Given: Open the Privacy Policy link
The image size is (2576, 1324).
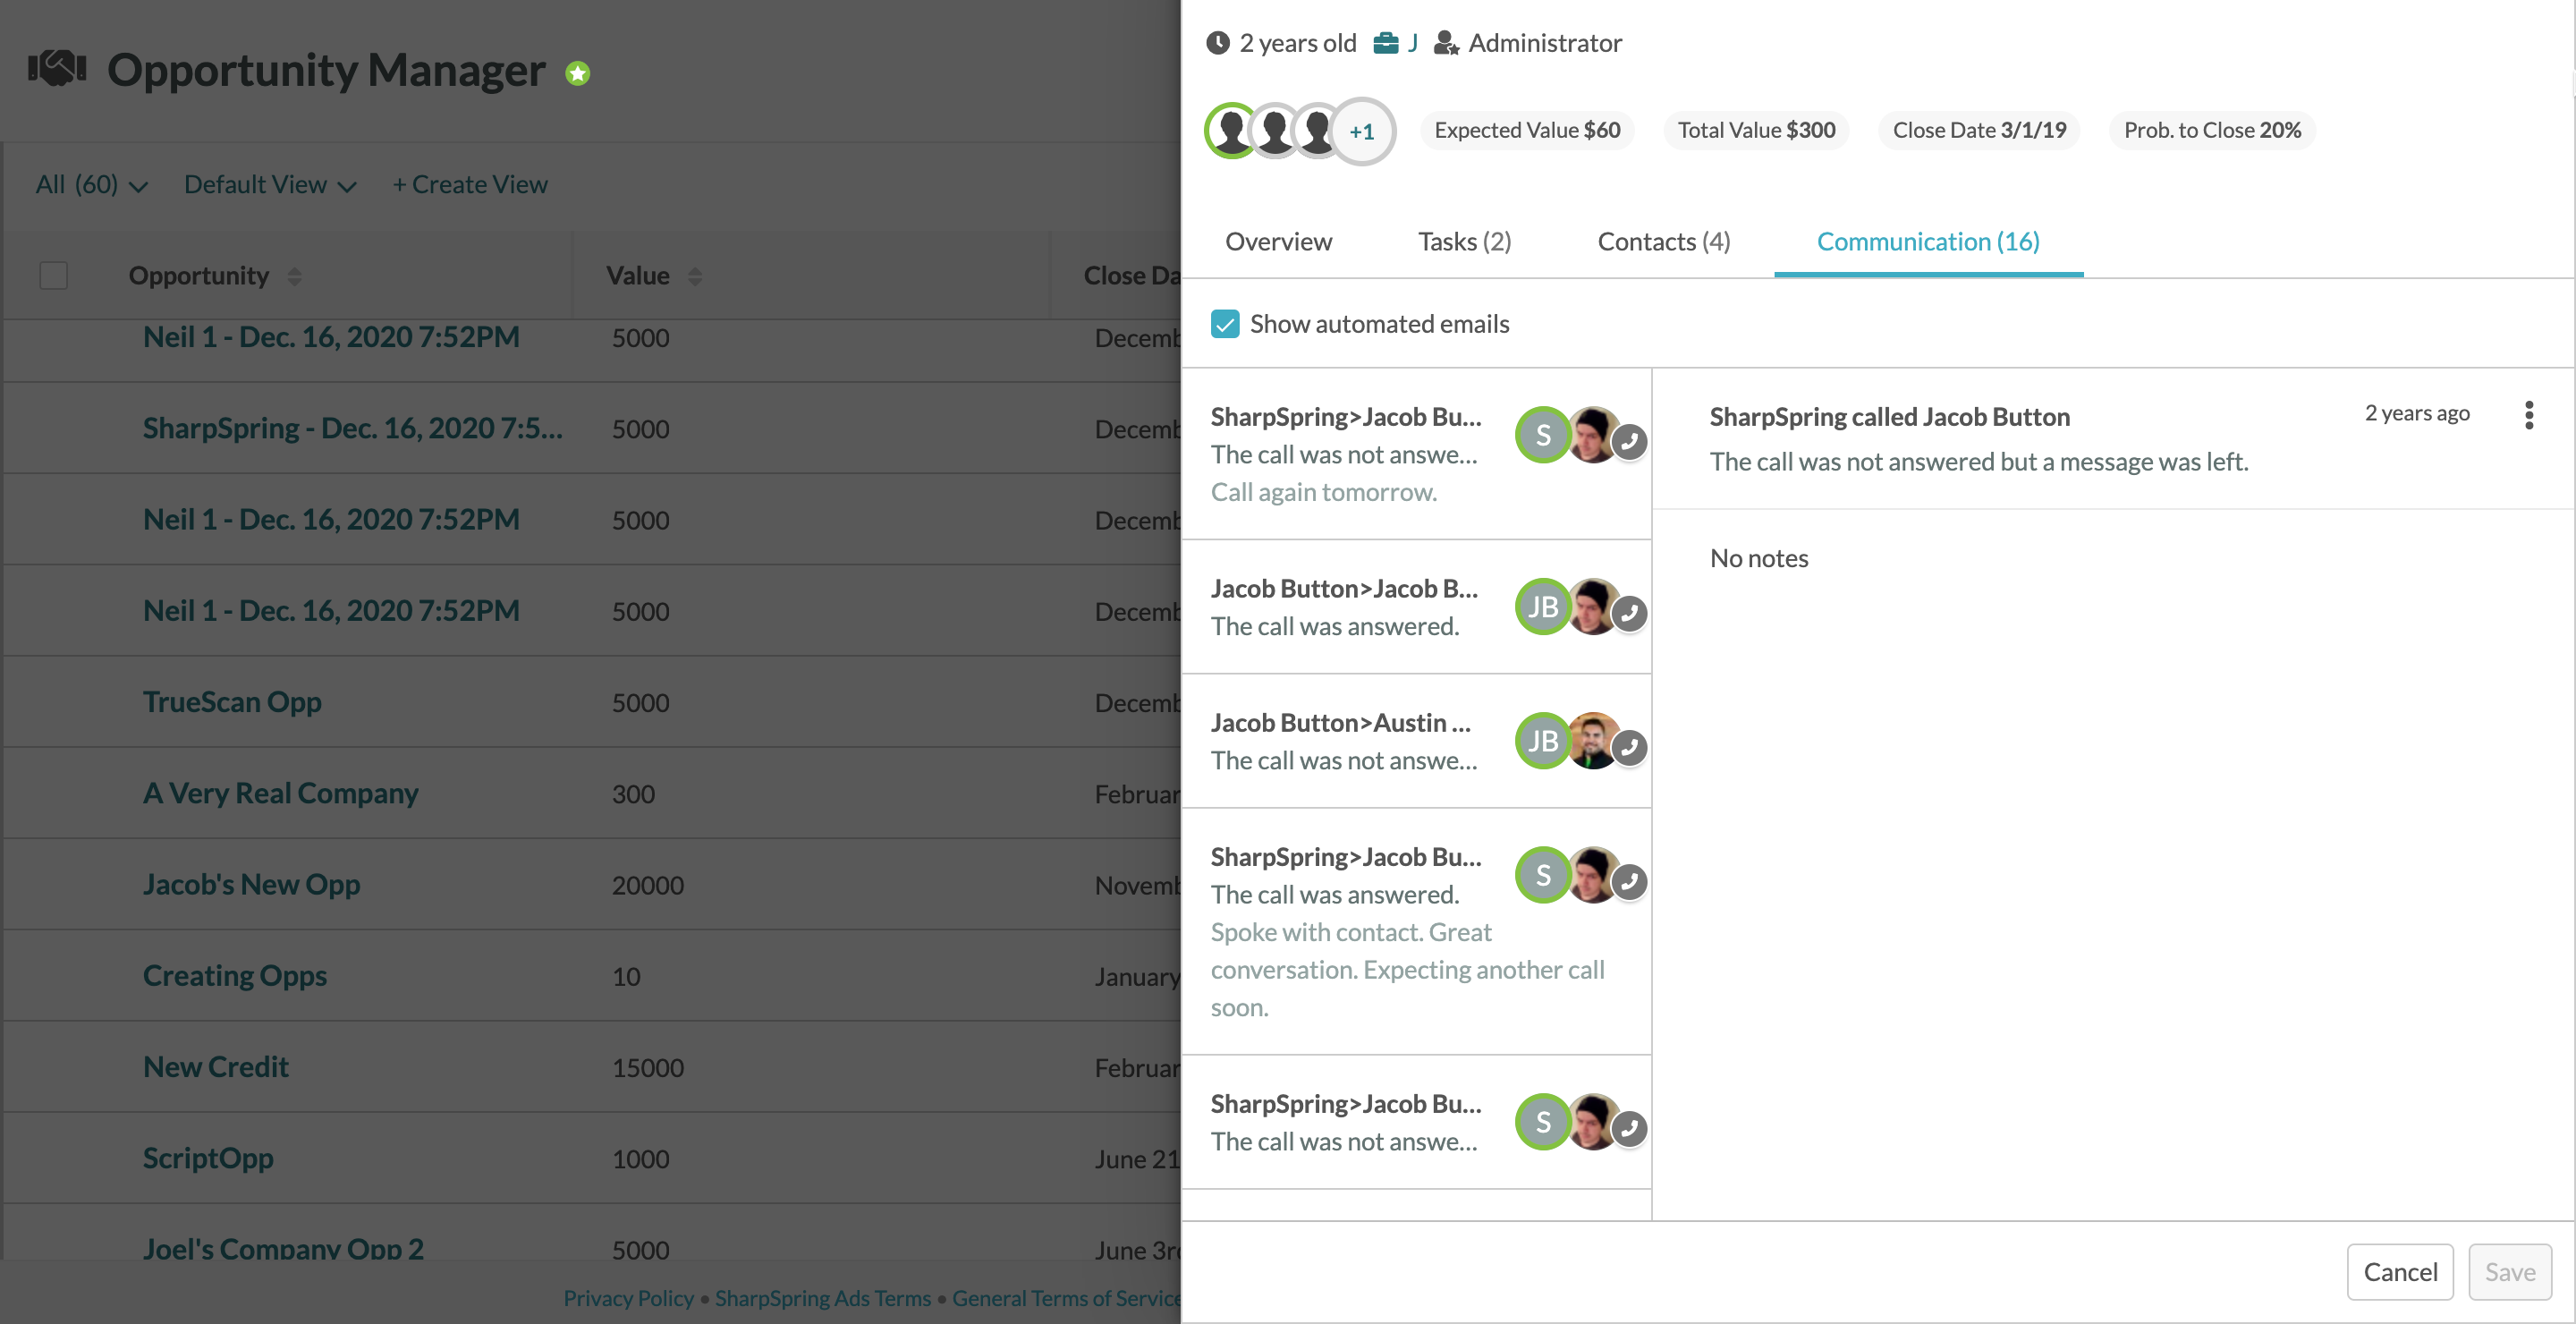Looking at the screenshot, I should [x=628, y=1298].
